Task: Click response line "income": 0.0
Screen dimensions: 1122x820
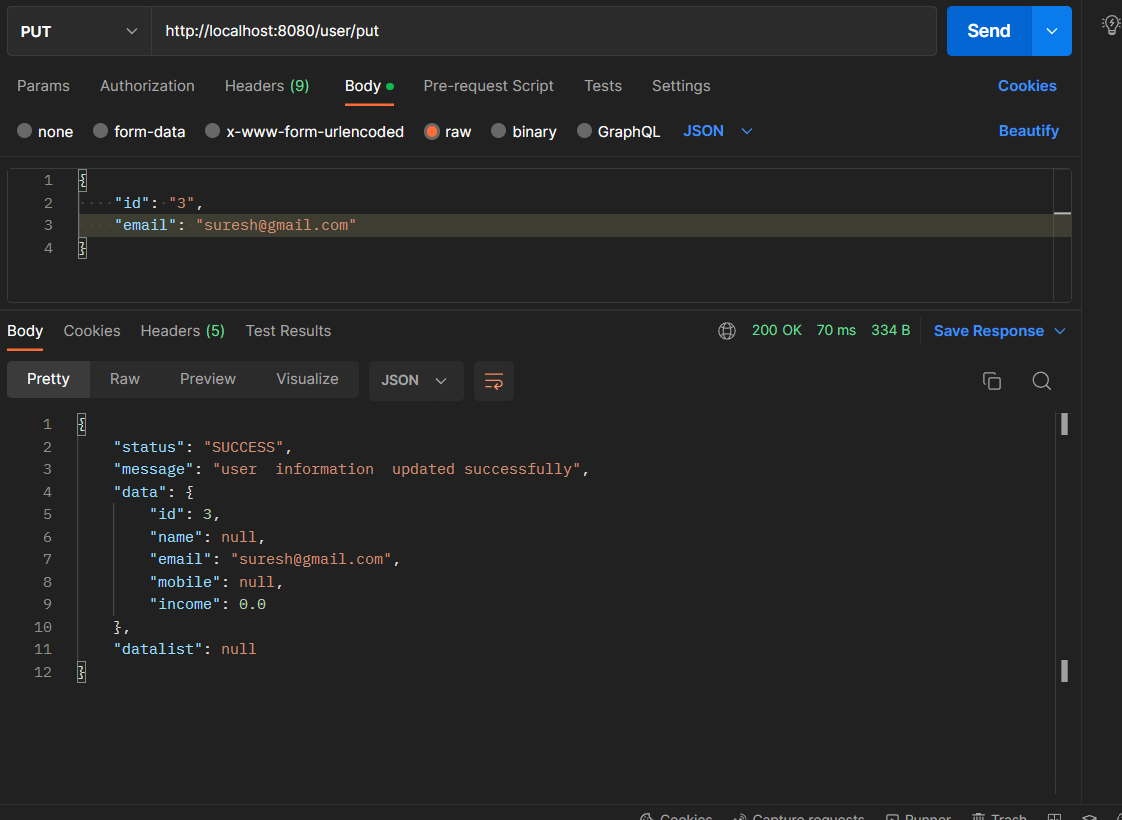Action: coord(208,605)
